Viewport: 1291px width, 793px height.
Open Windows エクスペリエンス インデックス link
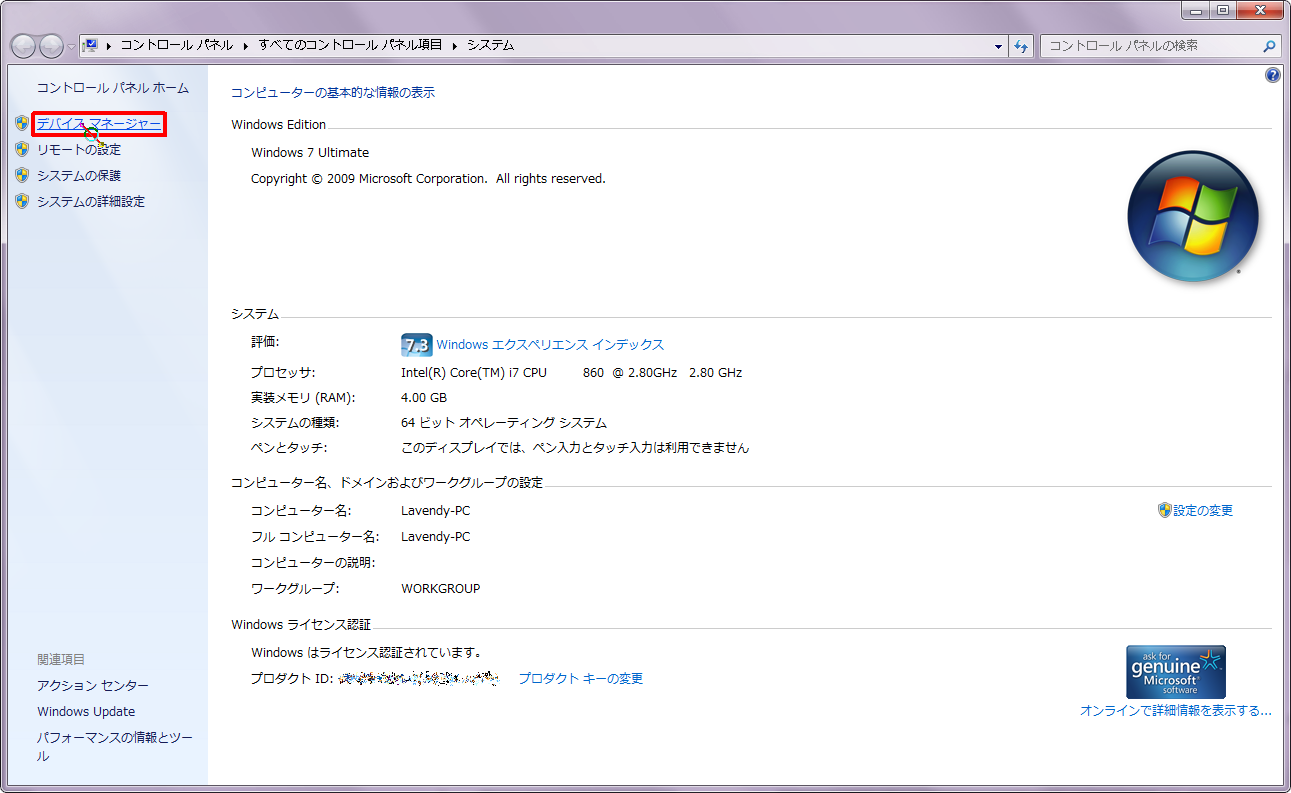pyautogui.click(x=550, y=344)
